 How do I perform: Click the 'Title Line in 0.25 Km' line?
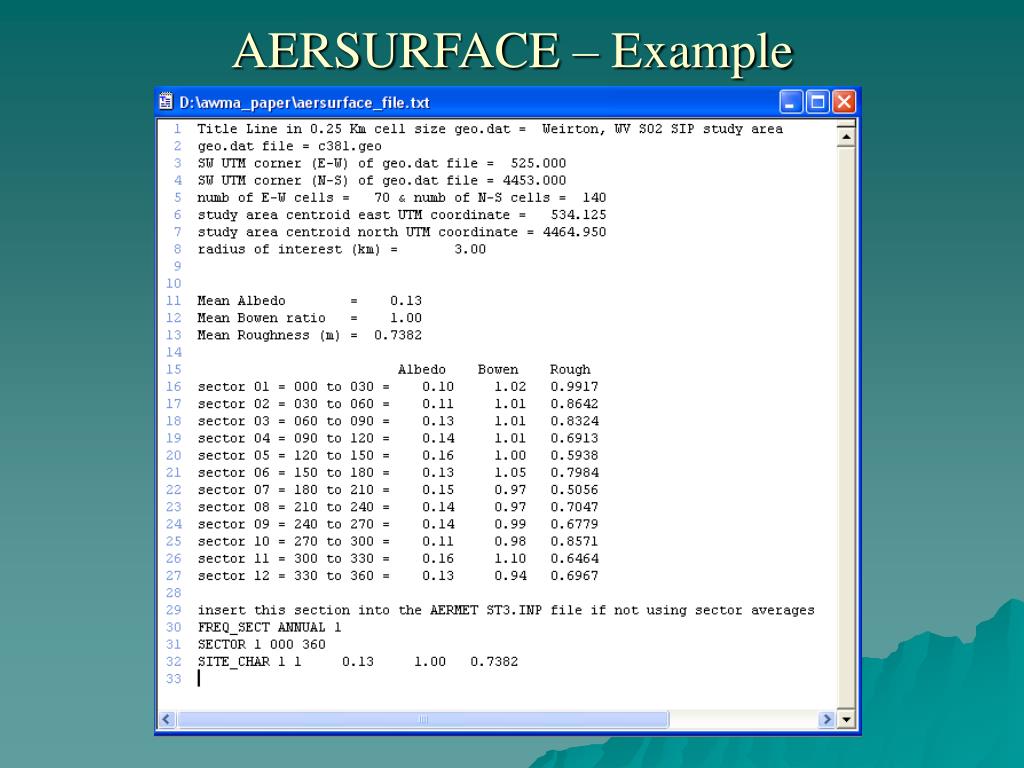click(490, 129)
